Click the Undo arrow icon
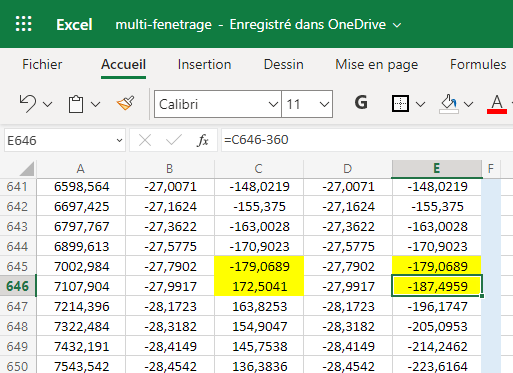Viewport: 513px width, 373px height. tap(28, 104)
